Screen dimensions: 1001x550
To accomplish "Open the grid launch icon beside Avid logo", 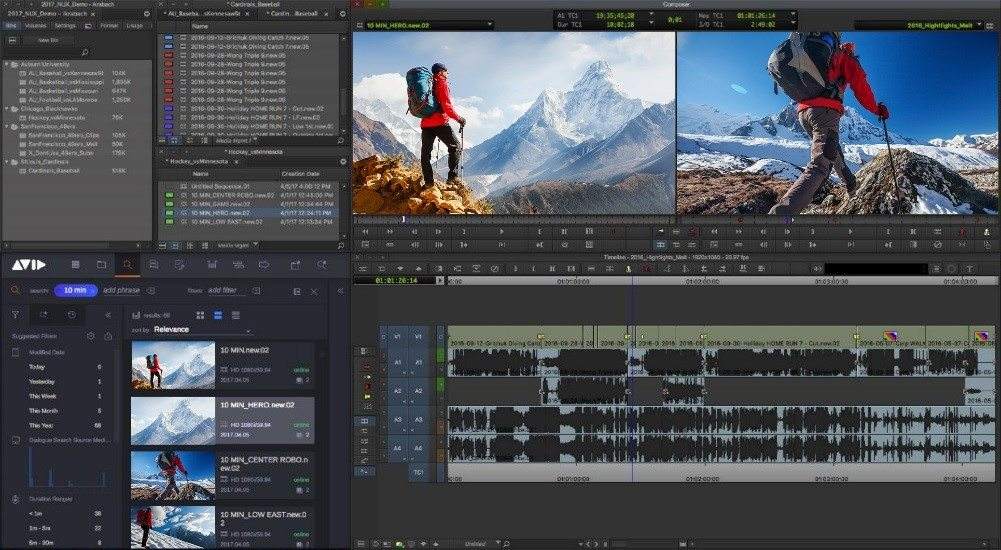I will tap(75, 265).
